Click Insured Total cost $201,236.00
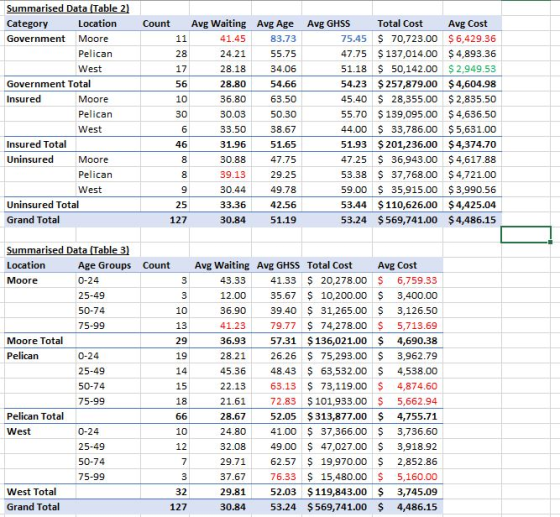This screenshot has width=560, height=517. point(408,144)
